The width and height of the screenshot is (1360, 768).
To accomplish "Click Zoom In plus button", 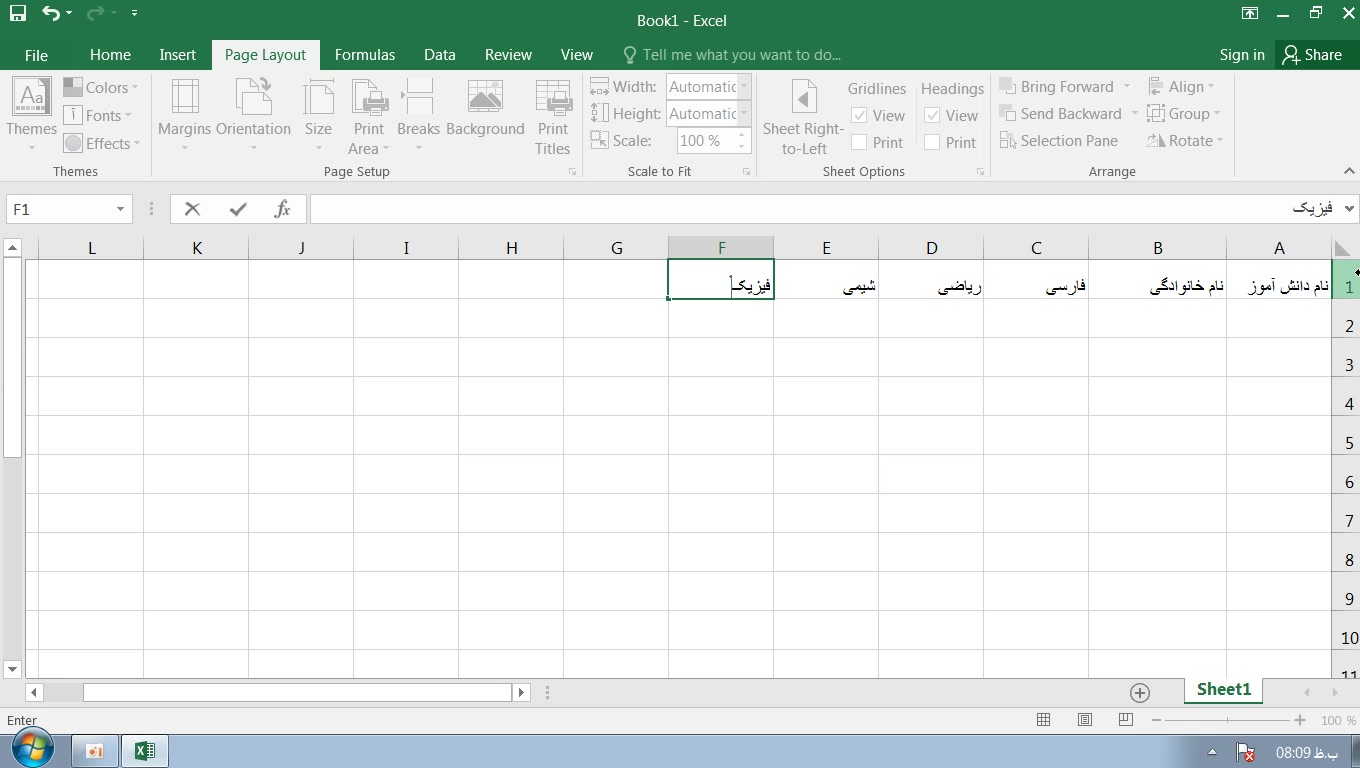I will (1300, 720).
